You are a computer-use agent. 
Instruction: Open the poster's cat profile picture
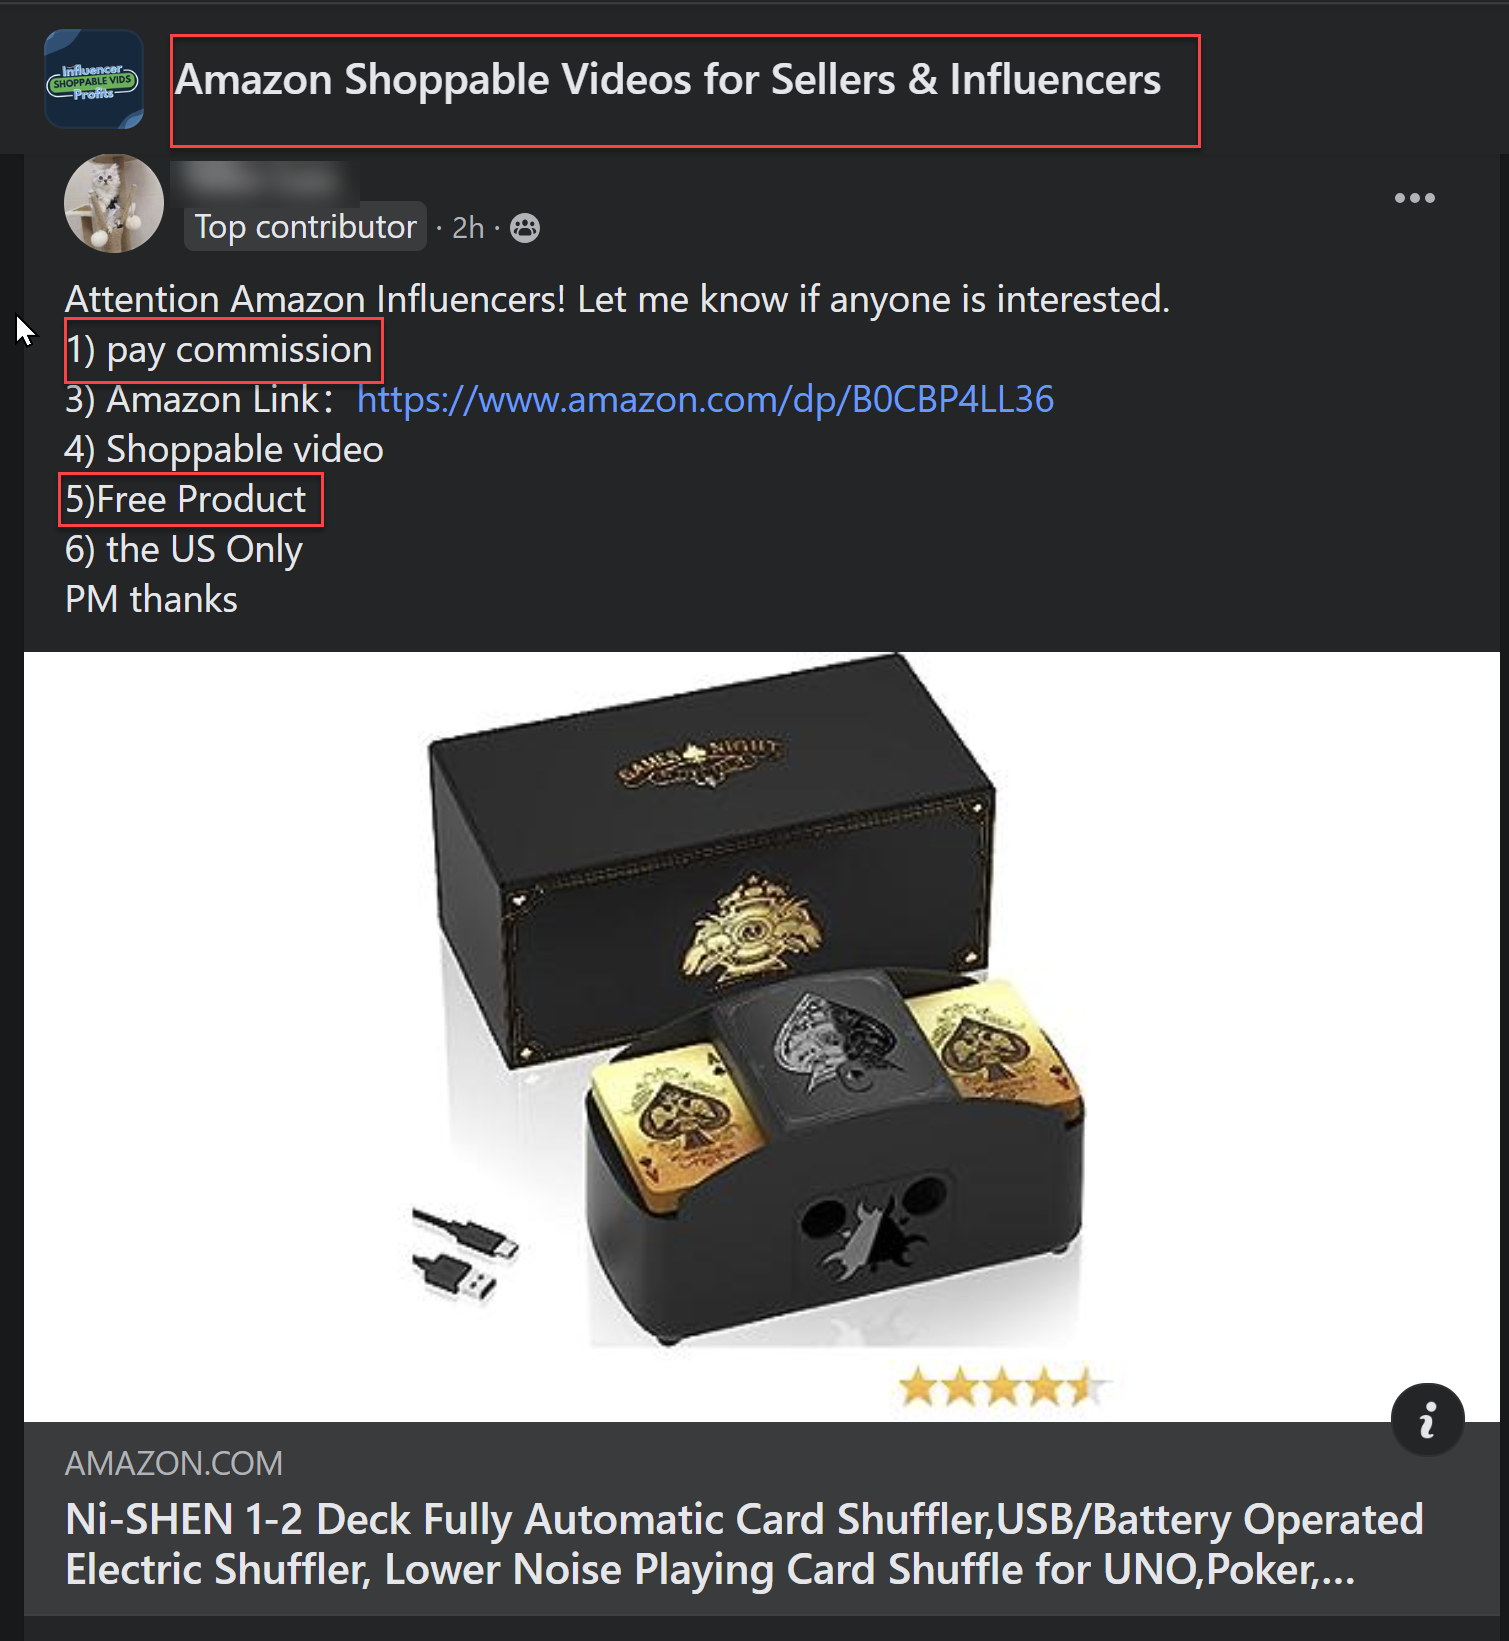click(114, 203)
